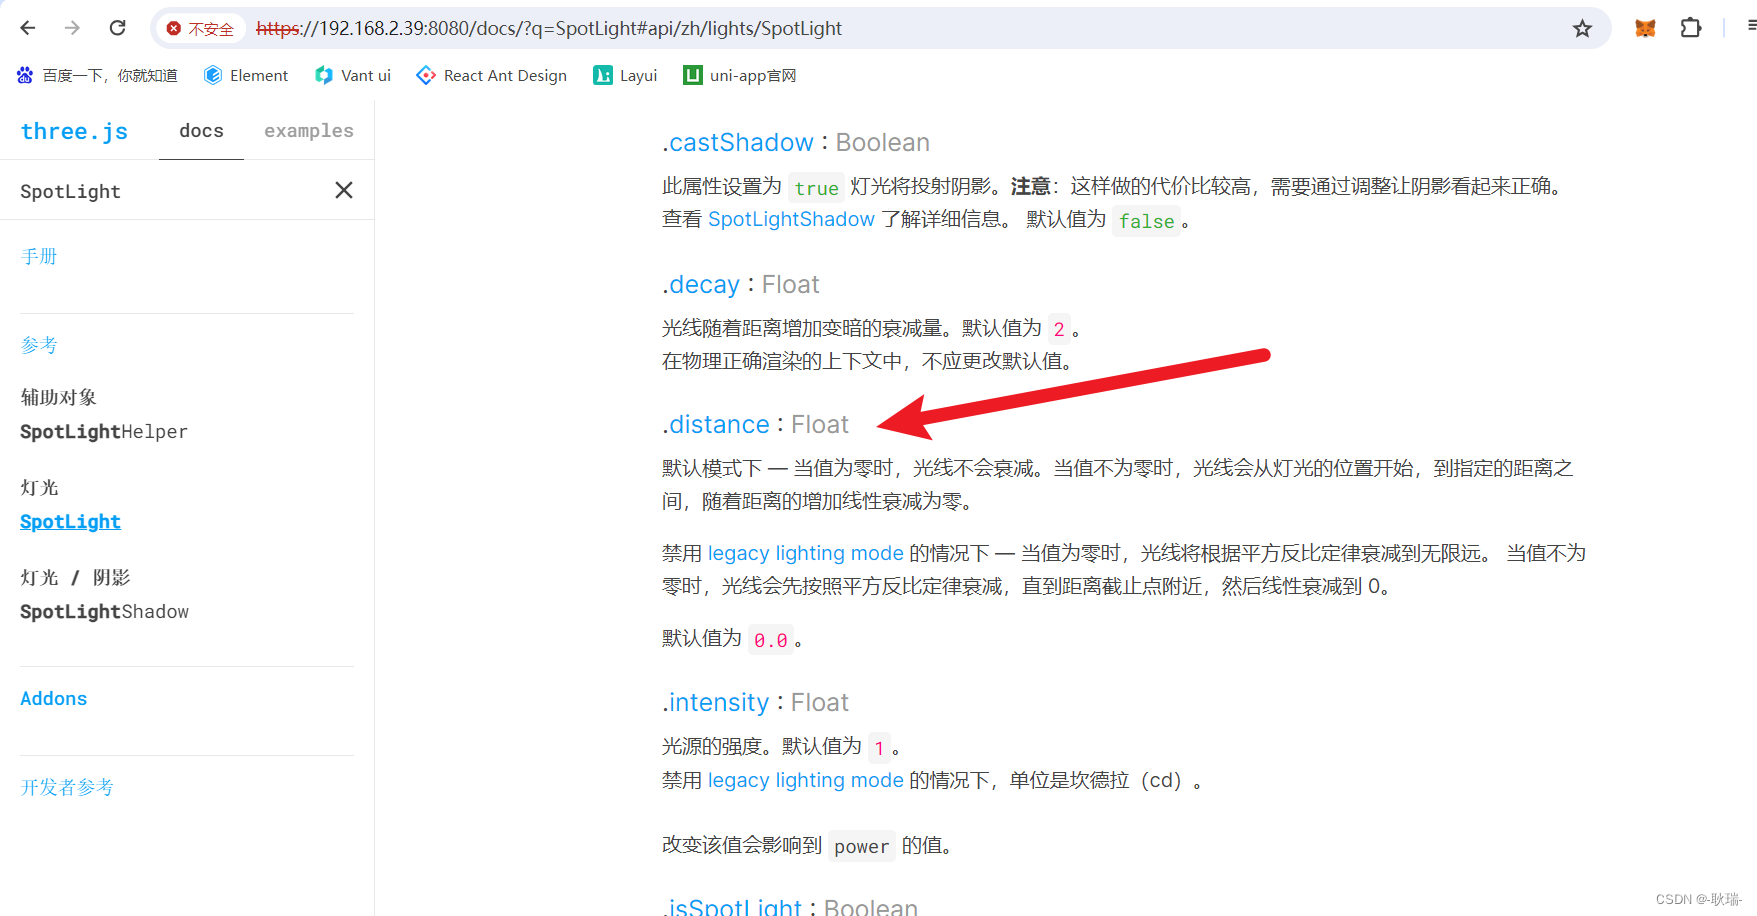Go back to the previous page
This screenshot has width=1757, height=916.
point(28,28)
